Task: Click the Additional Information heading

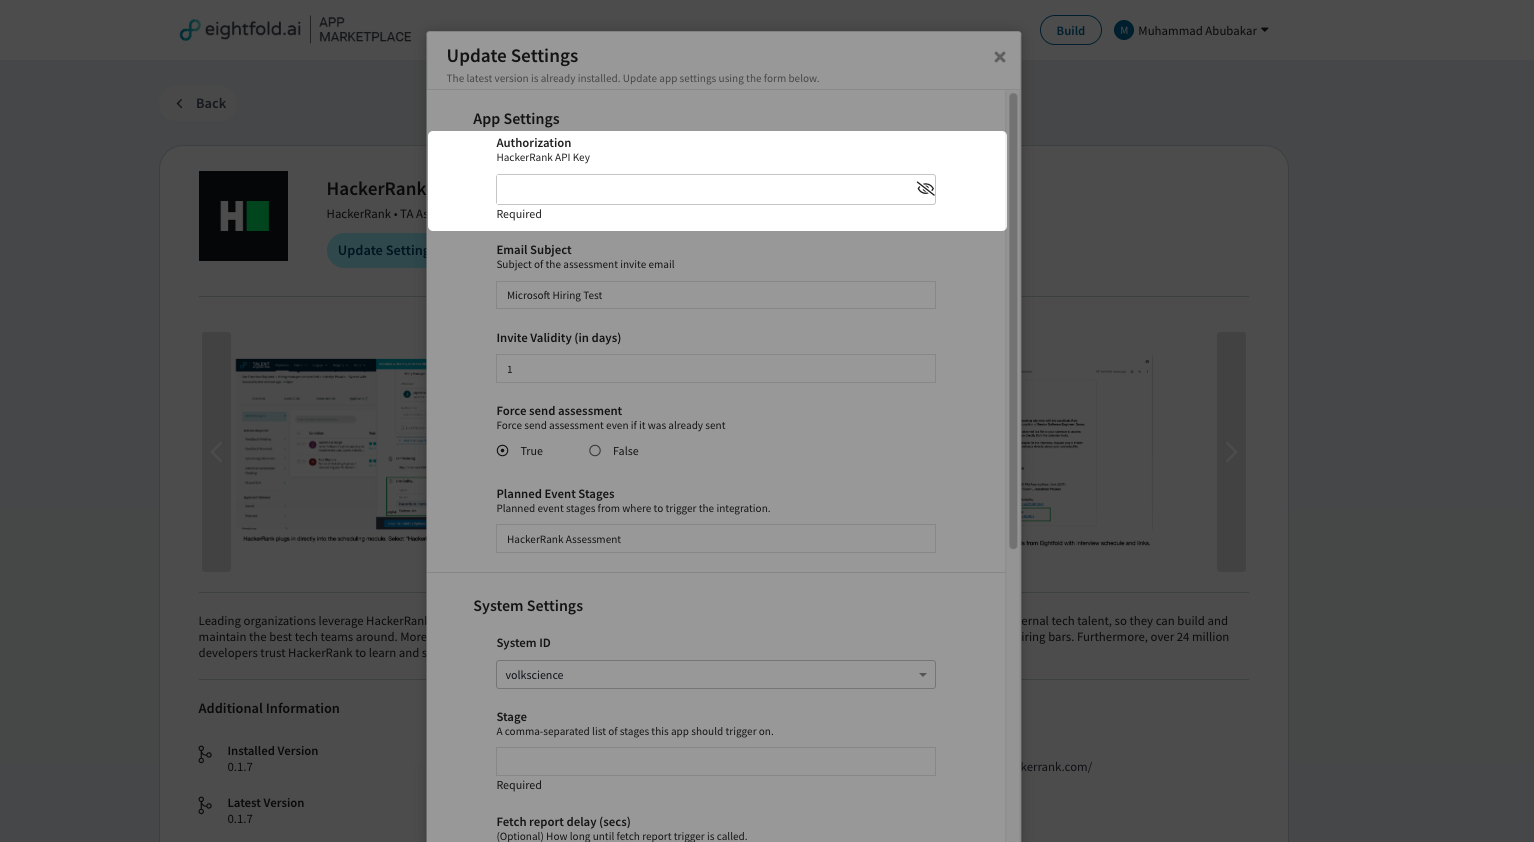Action: coord(269,708)
